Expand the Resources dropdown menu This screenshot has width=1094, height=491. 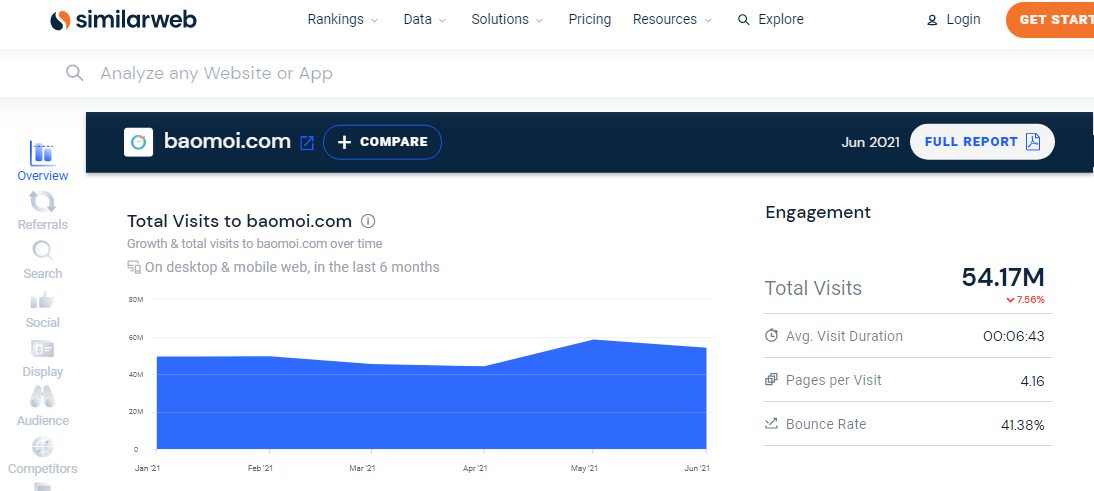pos(673,20)
